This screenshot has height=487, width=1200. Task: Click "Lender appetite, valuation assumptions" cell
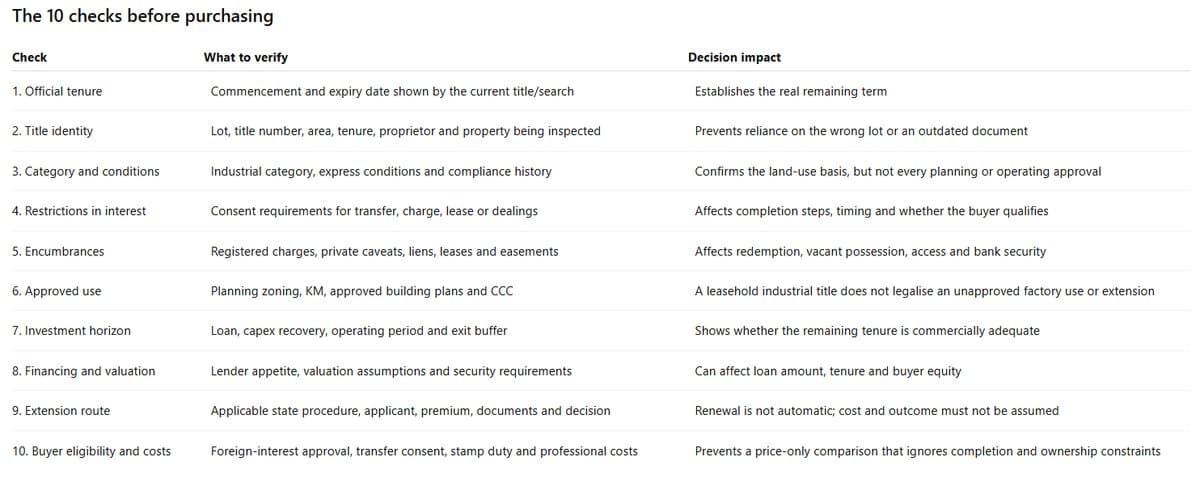pyautogui.click(x=391, y=371)
